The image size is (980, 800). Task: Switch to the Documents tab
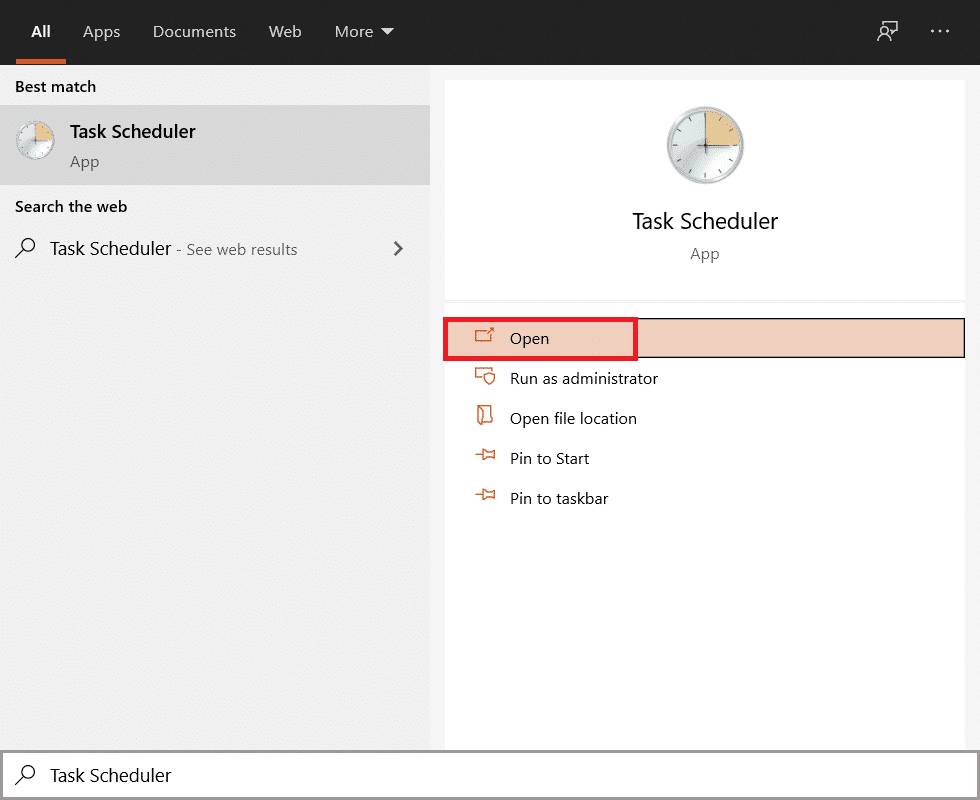click(194, 32)
